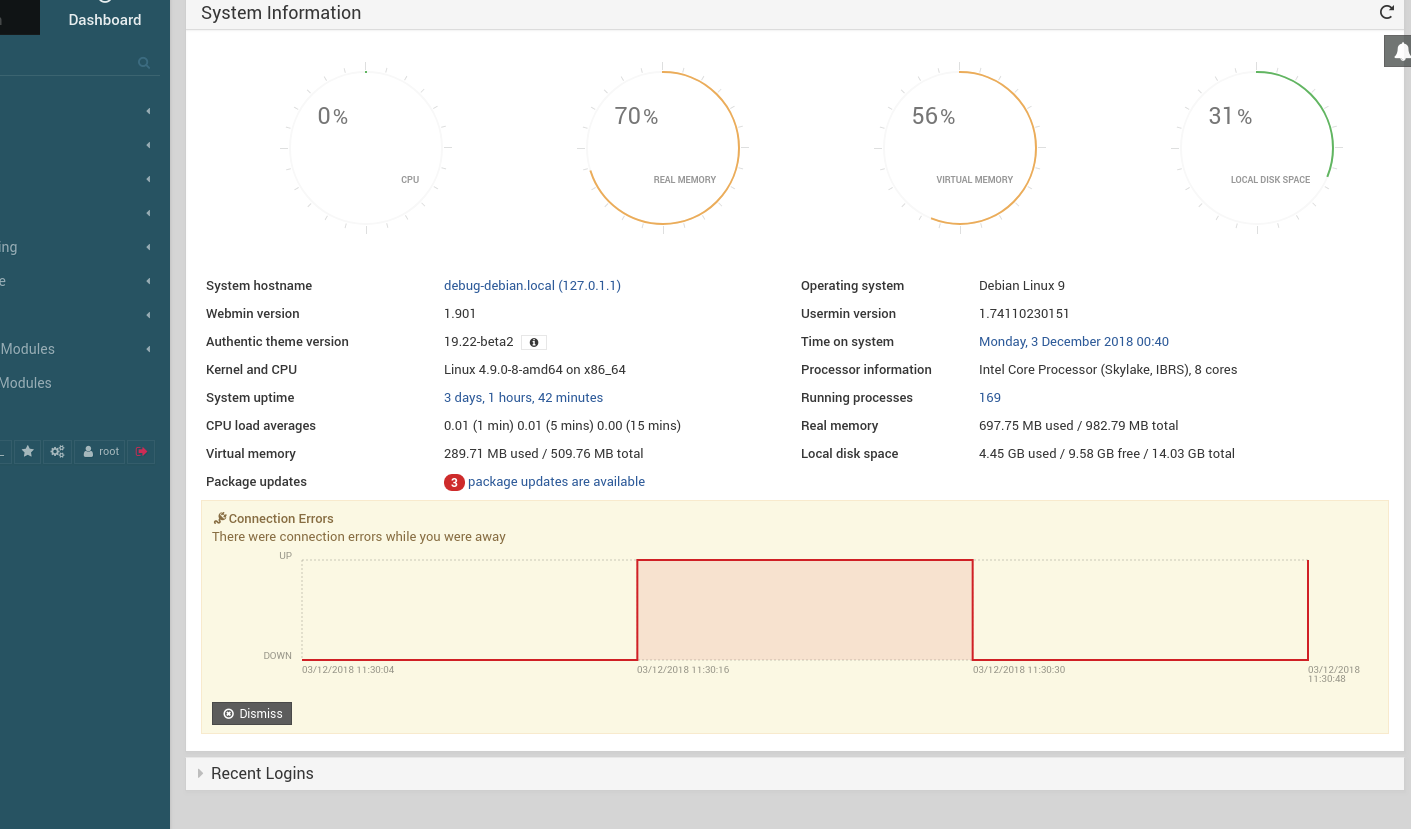Open the notifications bell

(1400, 51)
